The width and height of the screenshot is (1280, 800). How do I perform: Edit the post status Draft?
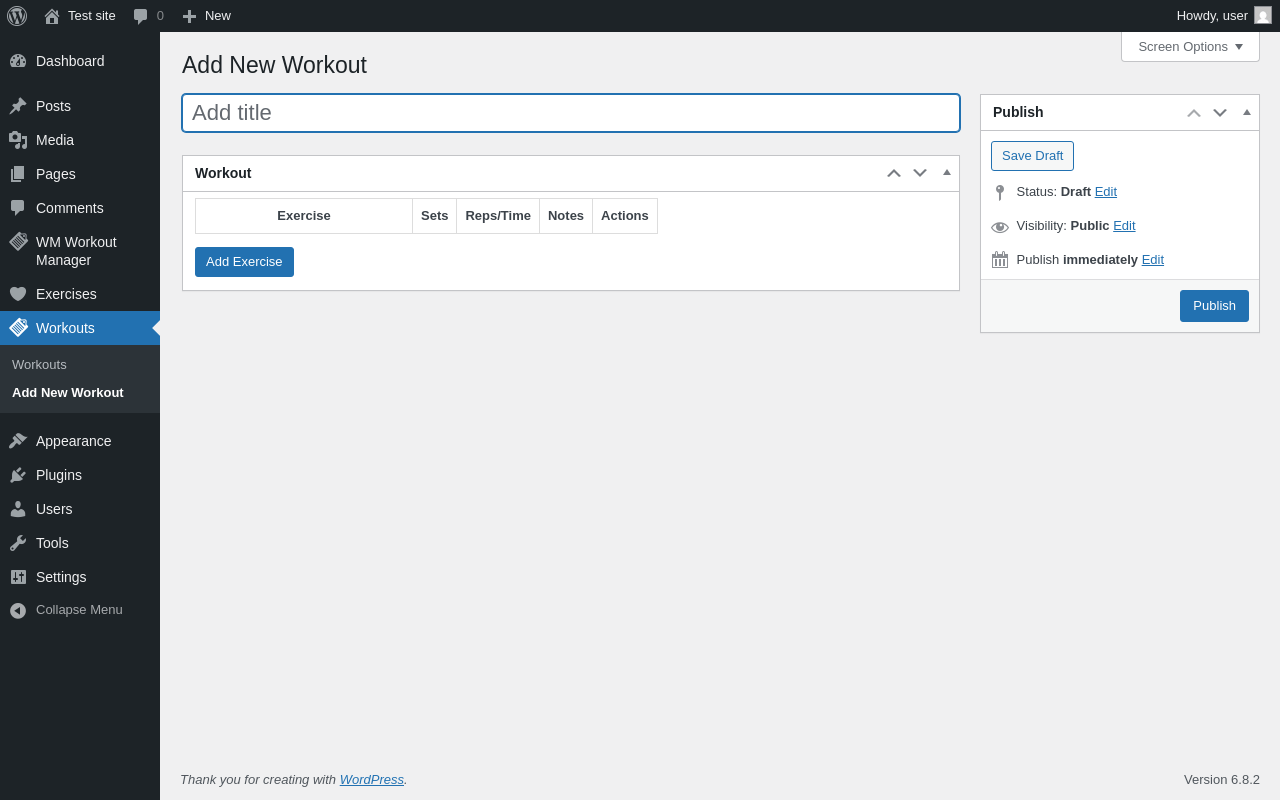point(1106,192)
